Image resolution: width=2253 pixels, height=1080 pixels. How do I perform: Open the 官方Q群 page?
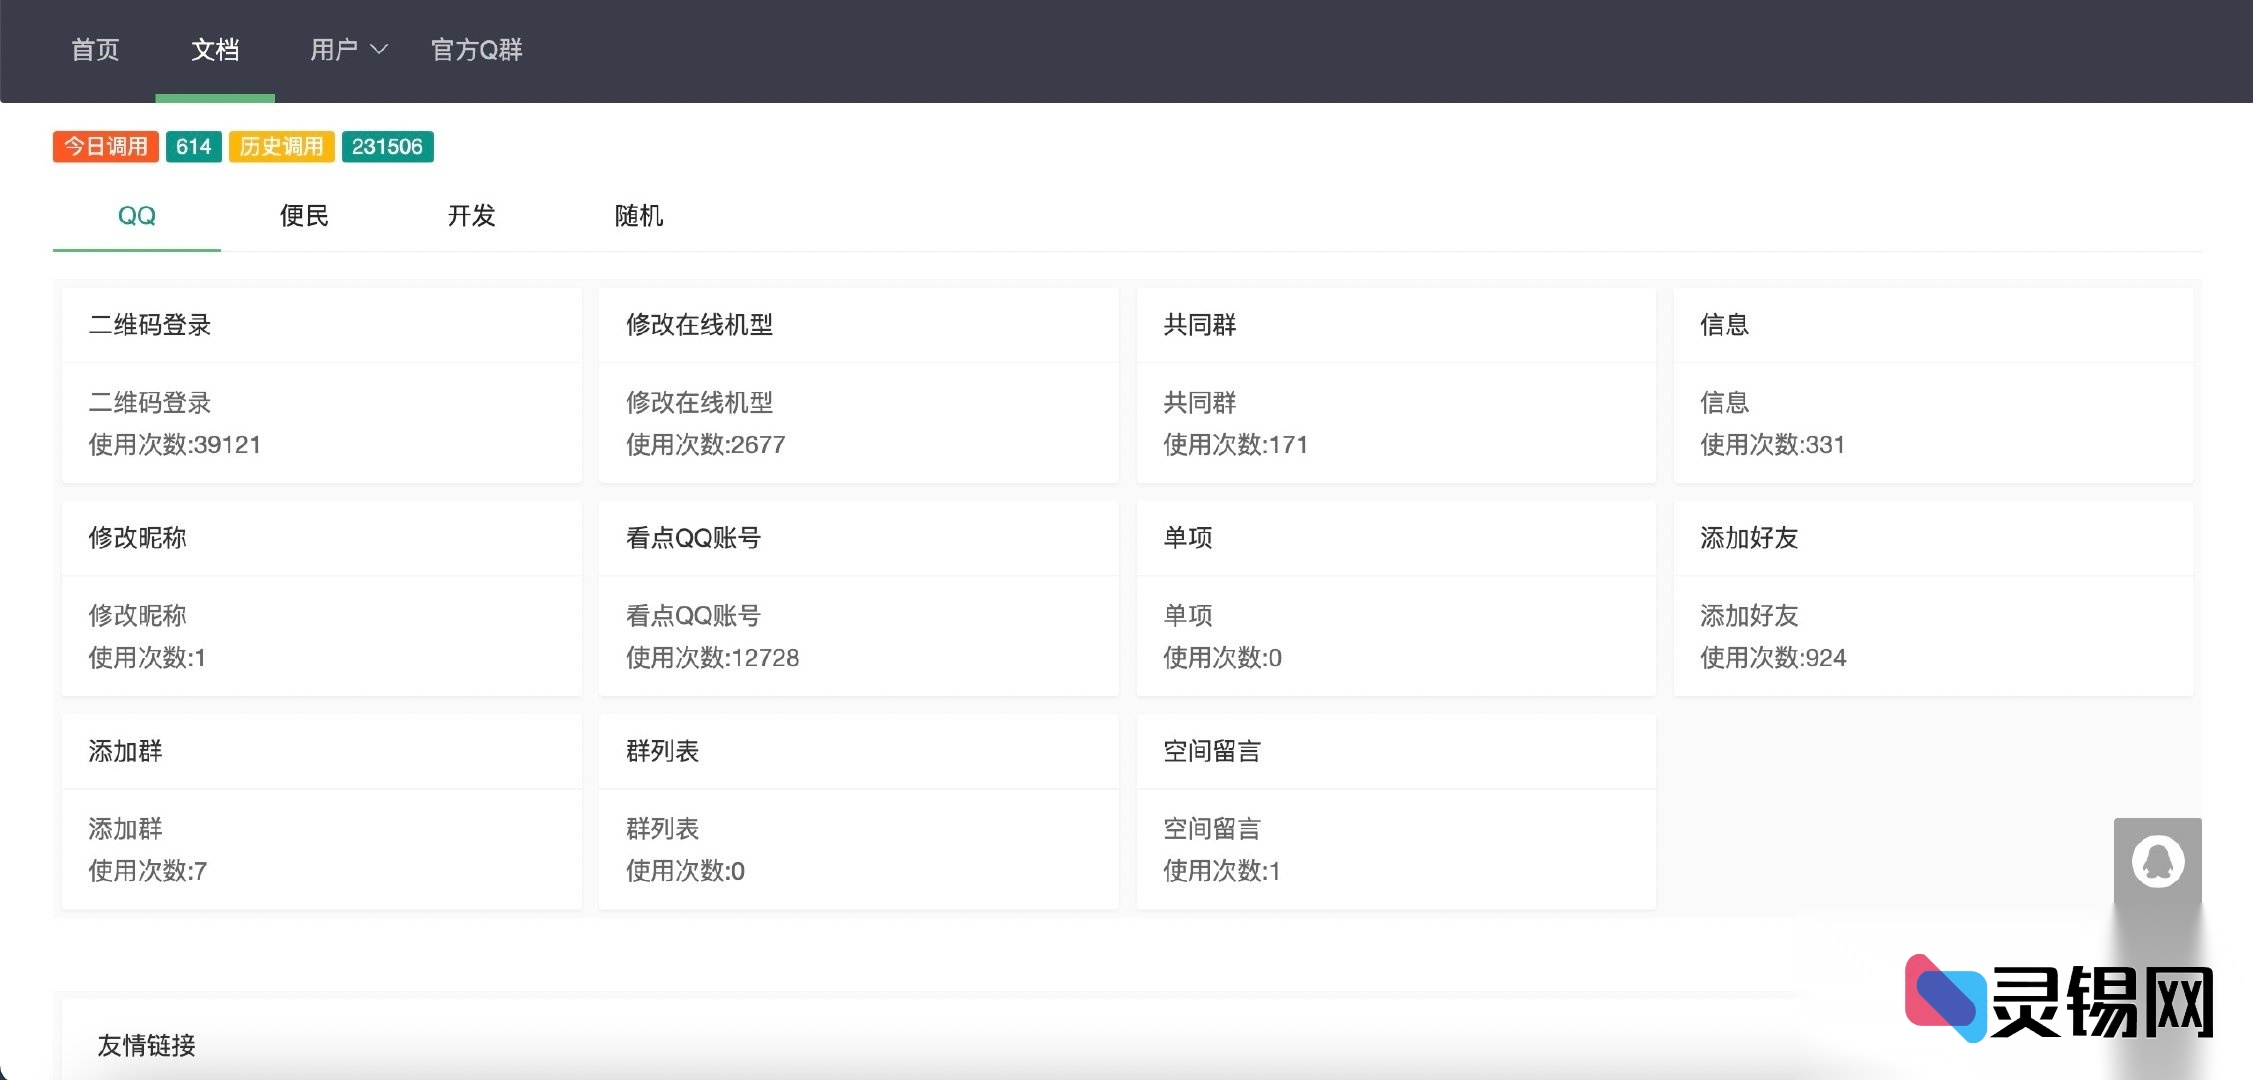477,50
